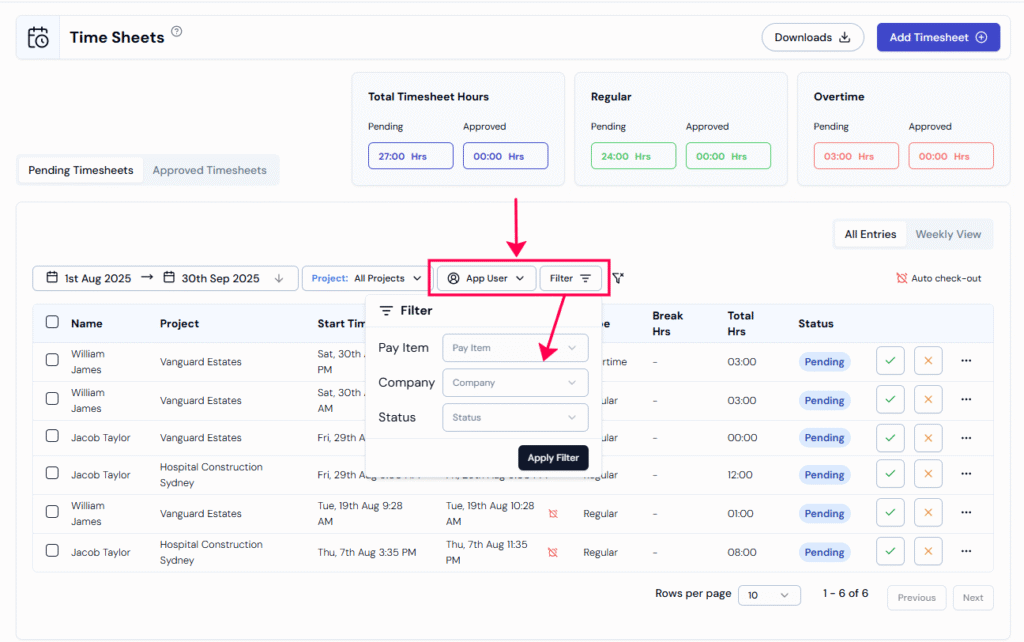The width and height of the screenshot is (1024, 642).
Task: Open the Pay Item dropdown
Action: [515, 348]
